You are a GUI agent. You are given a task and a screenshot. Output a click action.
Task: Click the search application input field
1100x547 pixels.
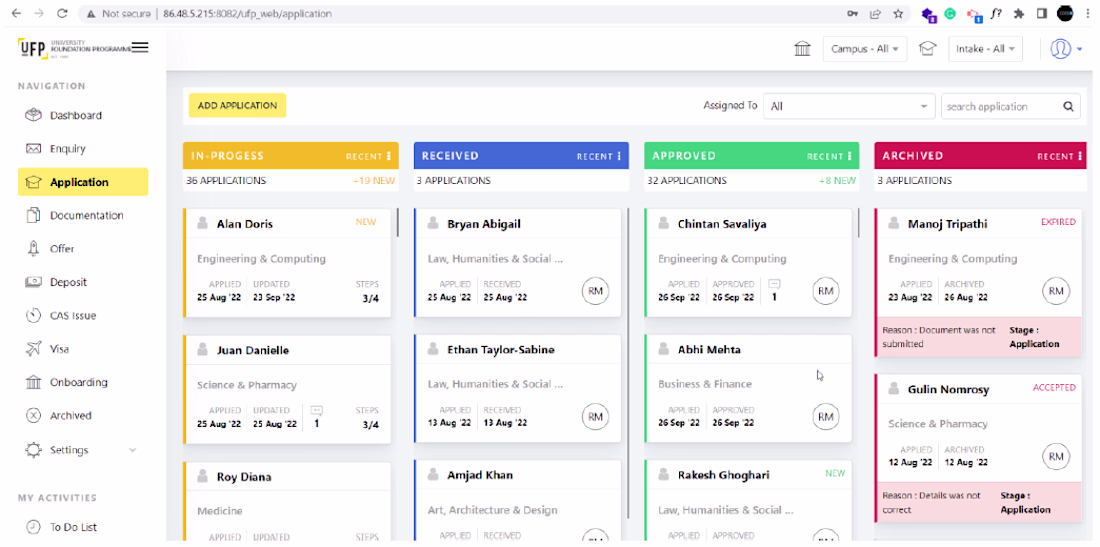tap(1001, 107)
